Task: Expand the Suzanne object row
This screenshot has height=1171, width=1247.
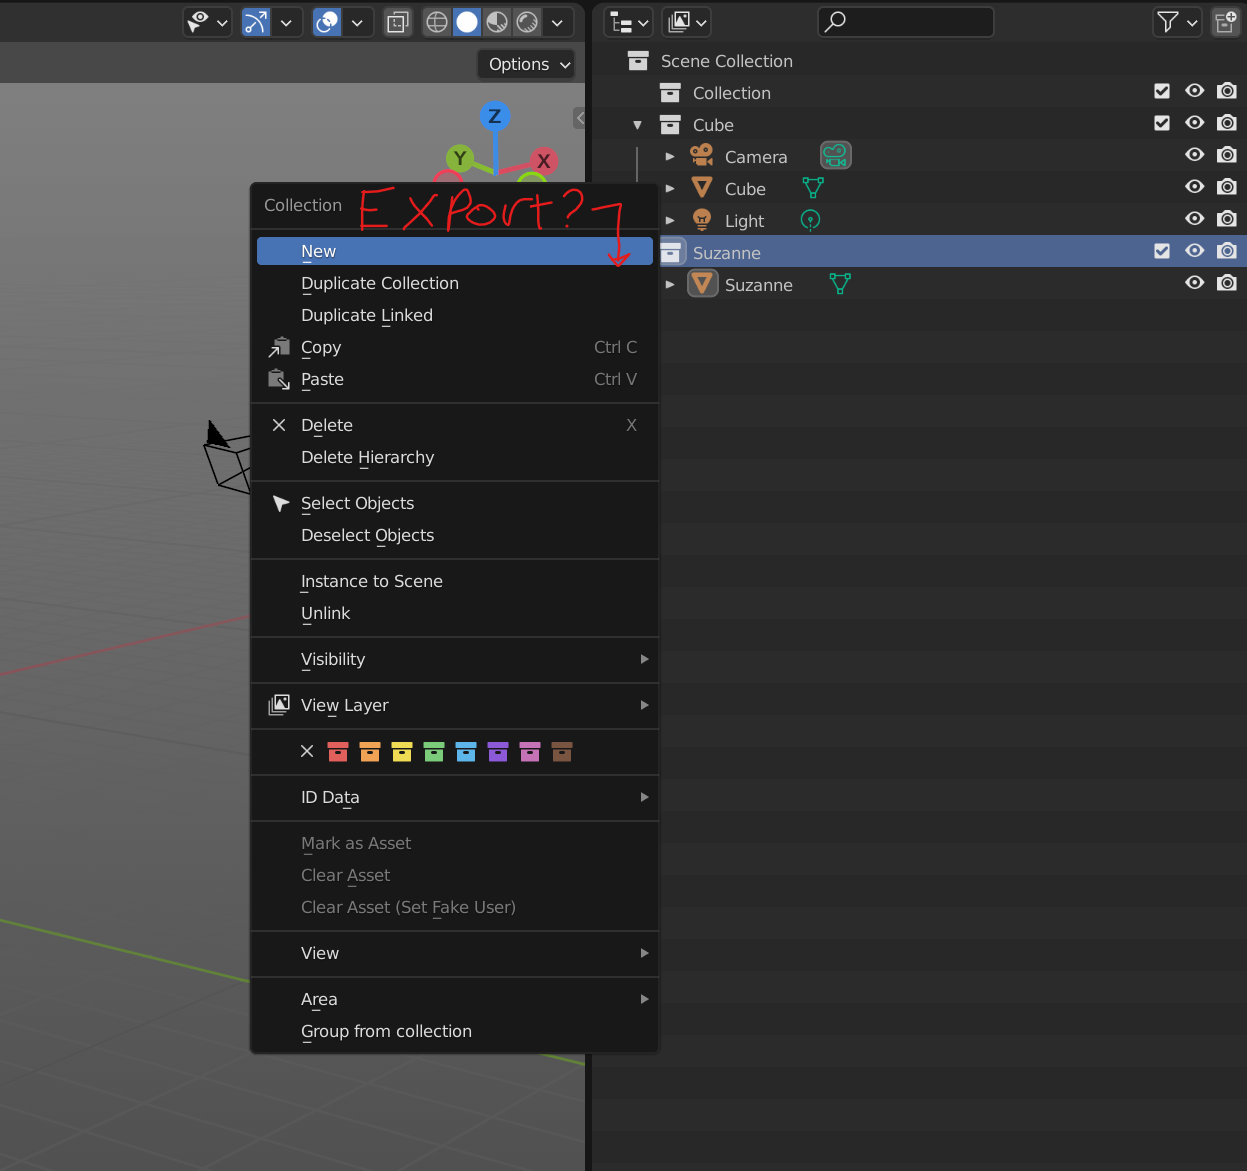Action: click(670, 285)
